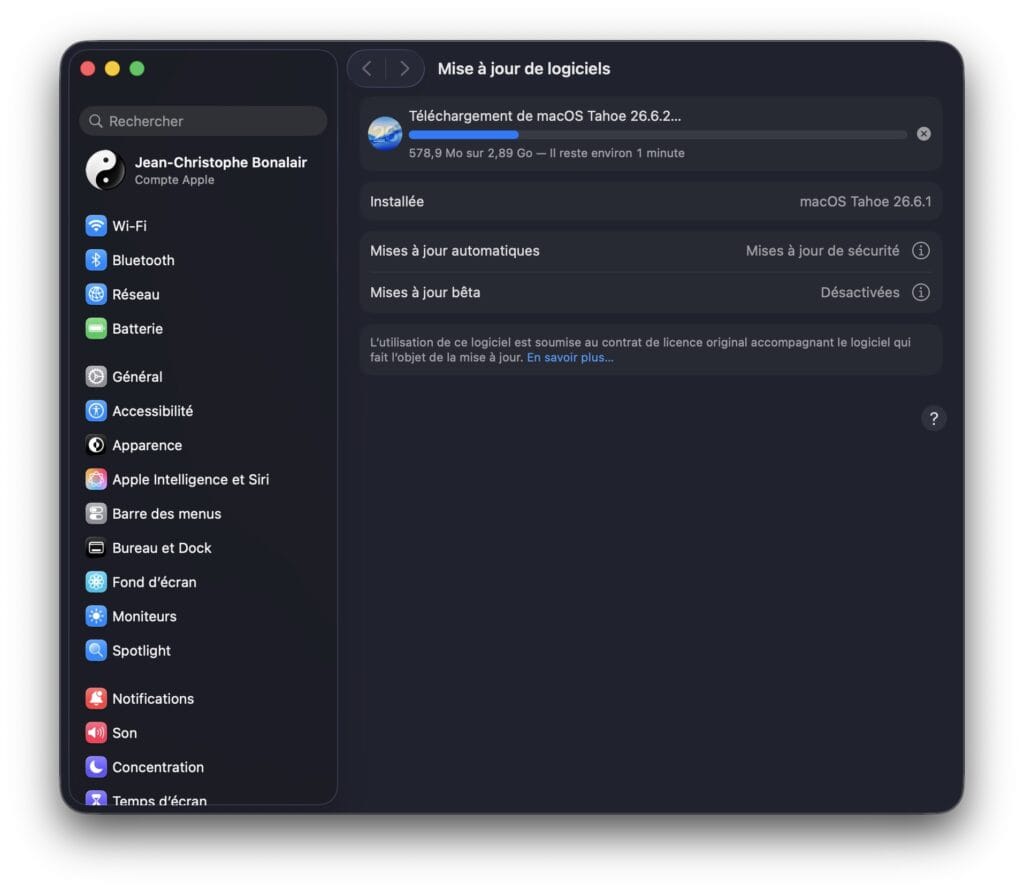Screen dimensions: 1024x893
Task: Cancel the macOS Tahoe 26.6.2 download
Action: 923,134
